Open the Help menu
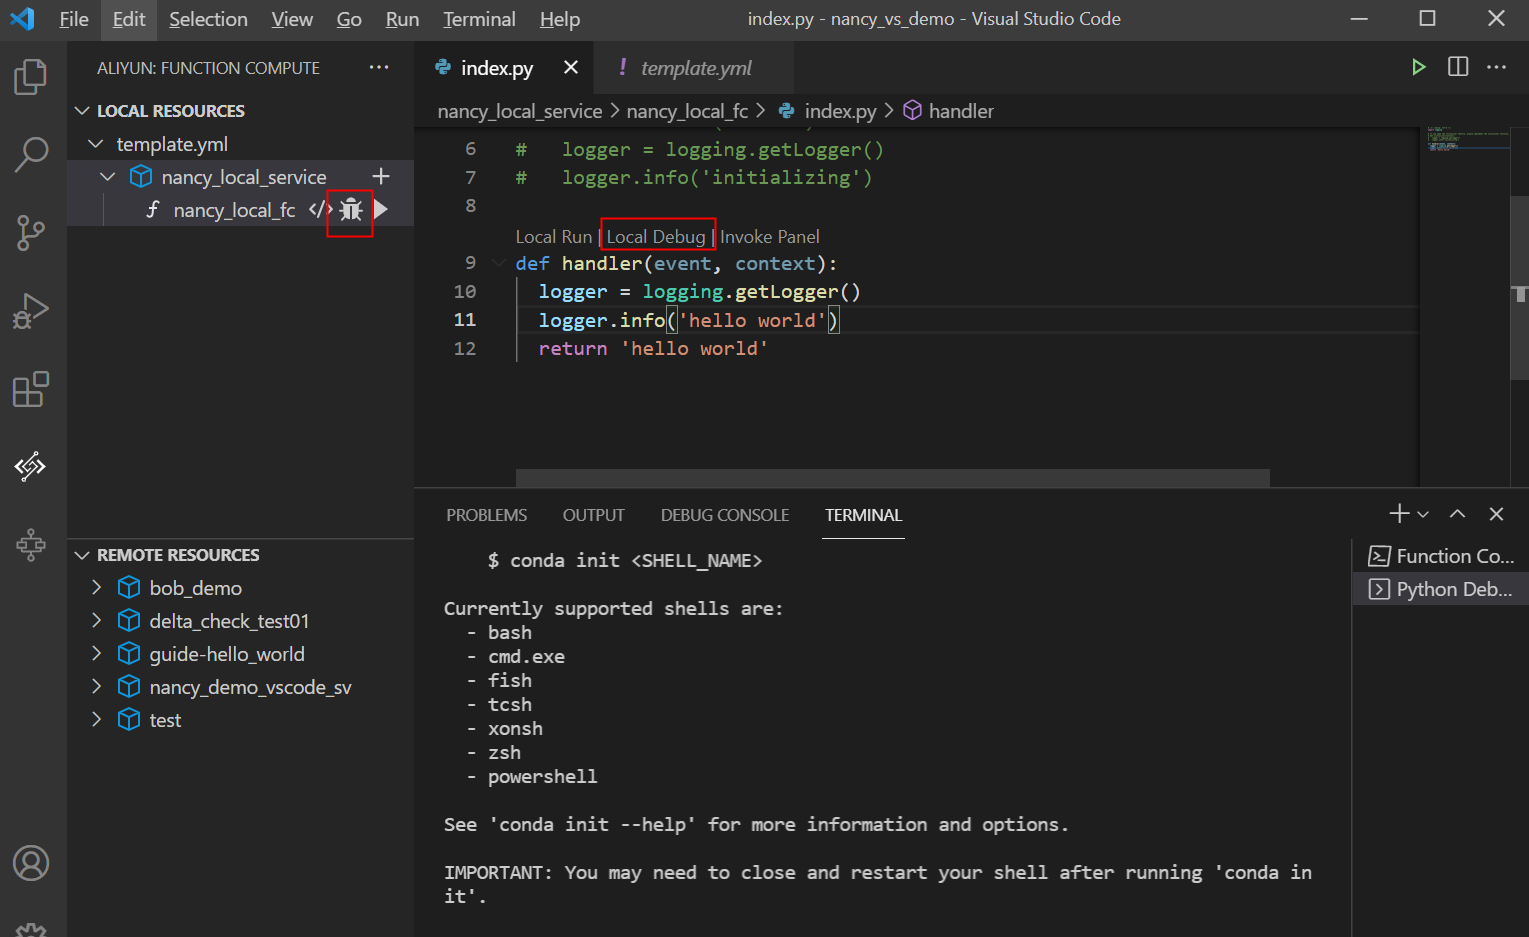 coord(560,19)
